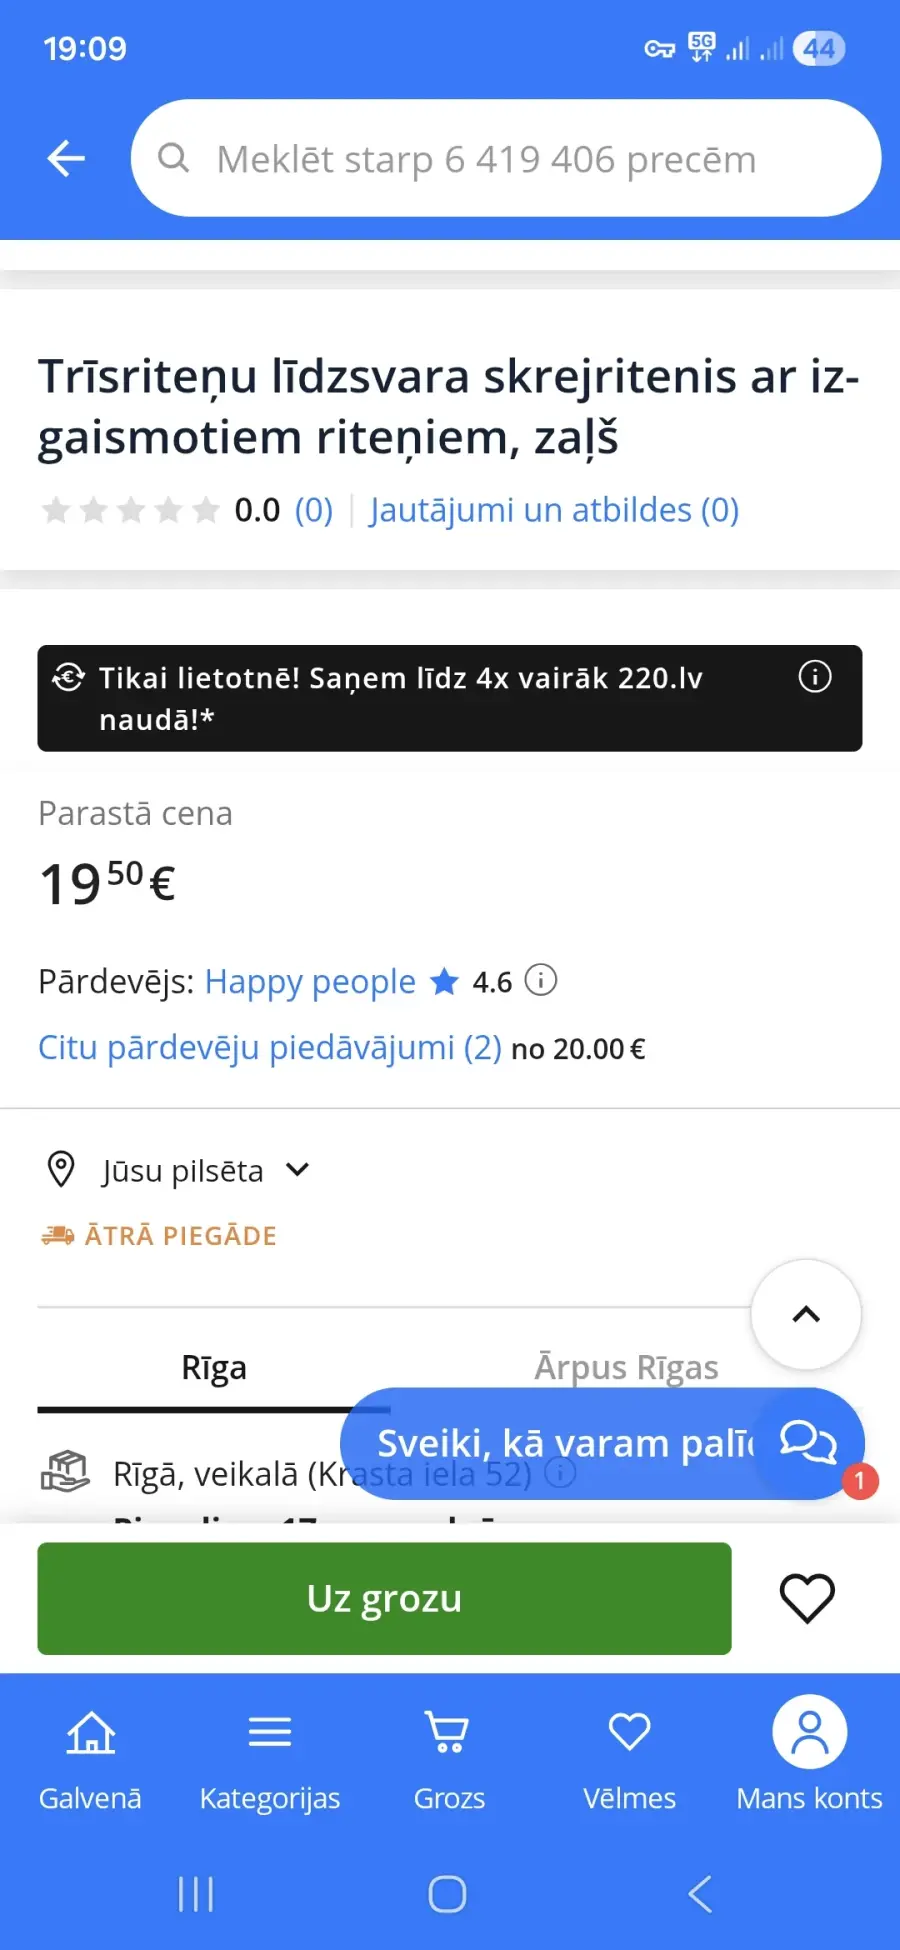Select the Rīga delivery tab

point(214,1367)
